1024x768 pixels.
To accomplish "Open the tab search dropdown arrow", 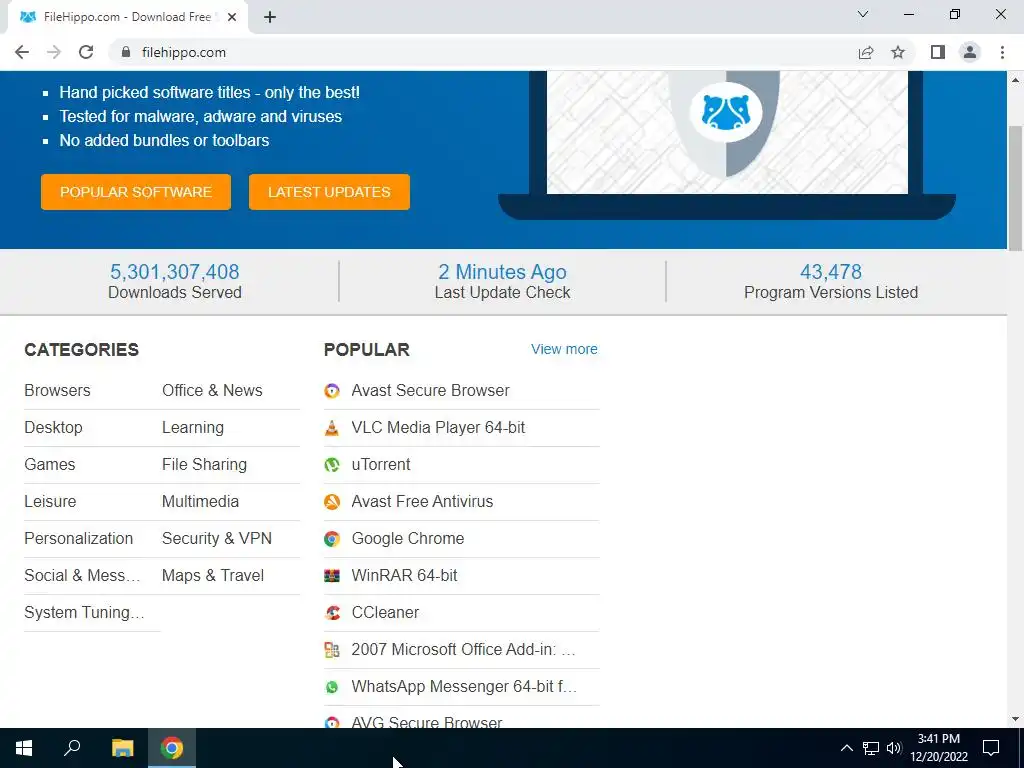I will [x=863, y=14].
